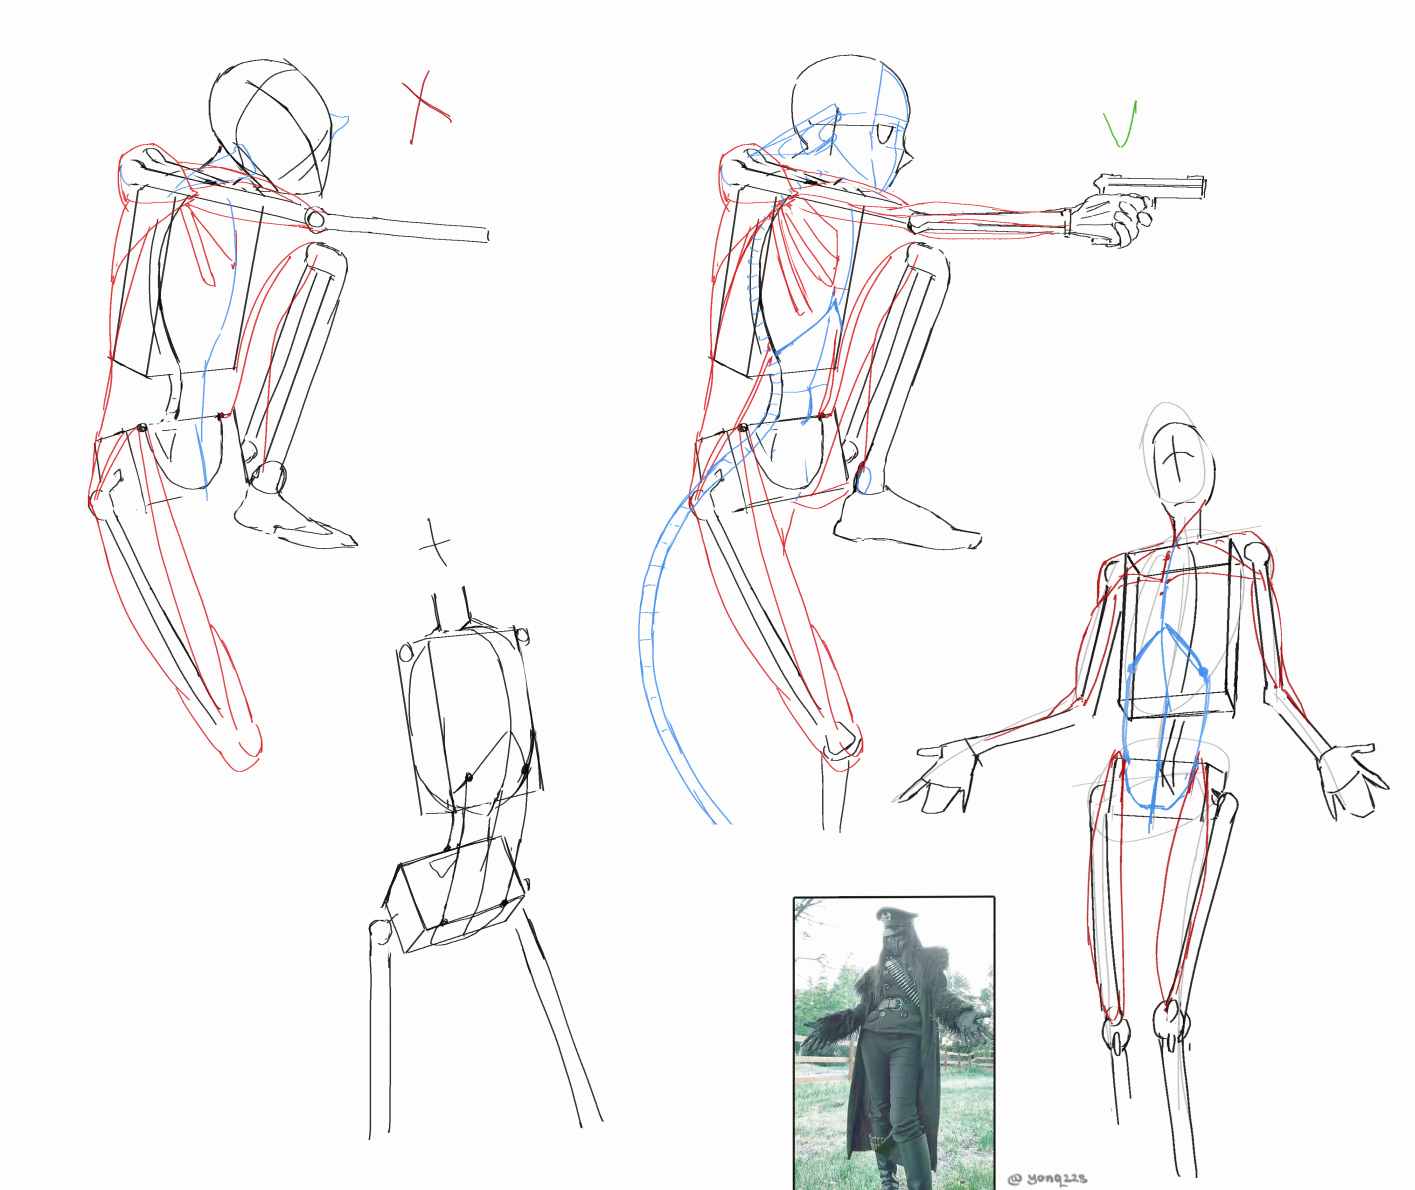Click the @yong22s watermark text
This screenshot has width=1415, height=1190.
pyautogui.click(x=1047, y=1178)
